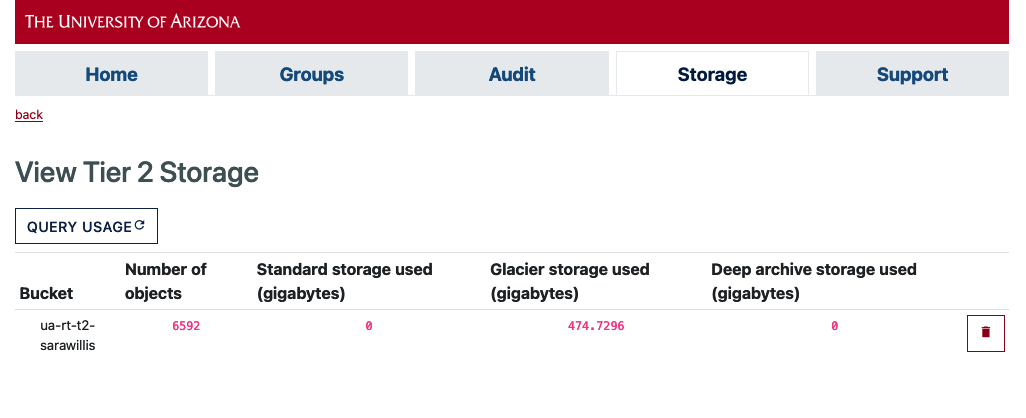Screen dimensions: 1026x418
Task: Click the Number of objects column header
Action: tap(166, 281)
